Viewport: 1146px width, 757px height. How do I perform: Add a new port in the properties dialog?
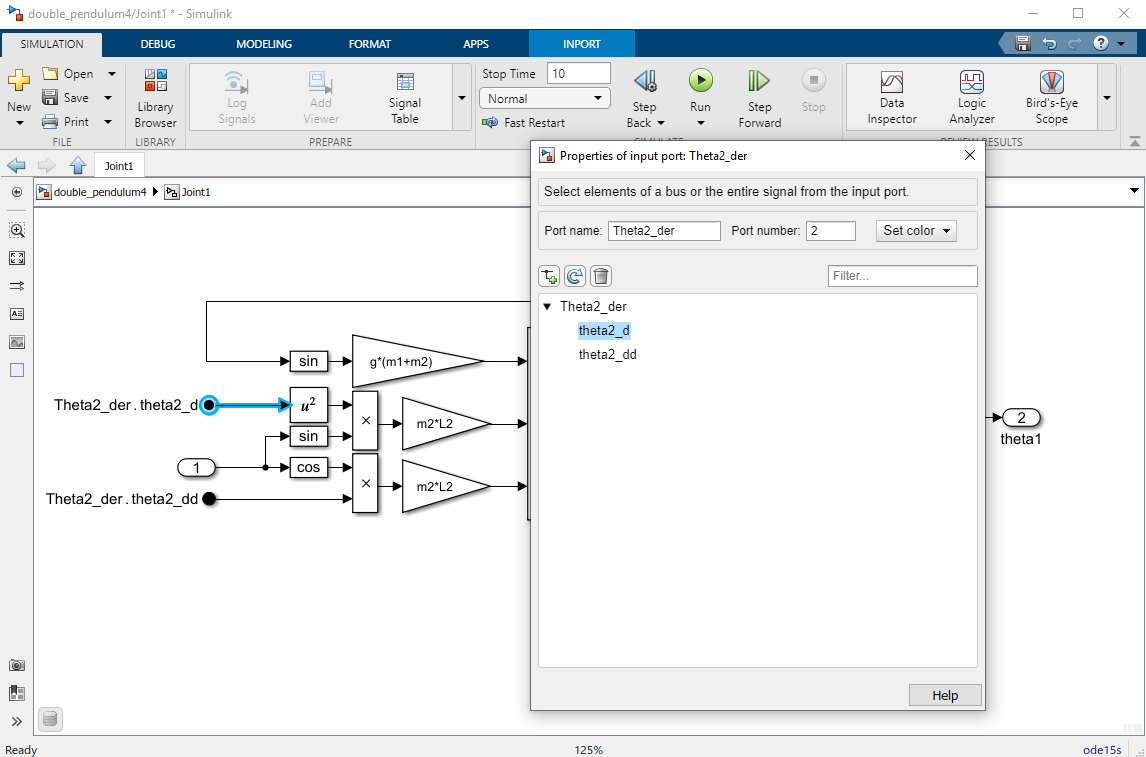[549, 276]
